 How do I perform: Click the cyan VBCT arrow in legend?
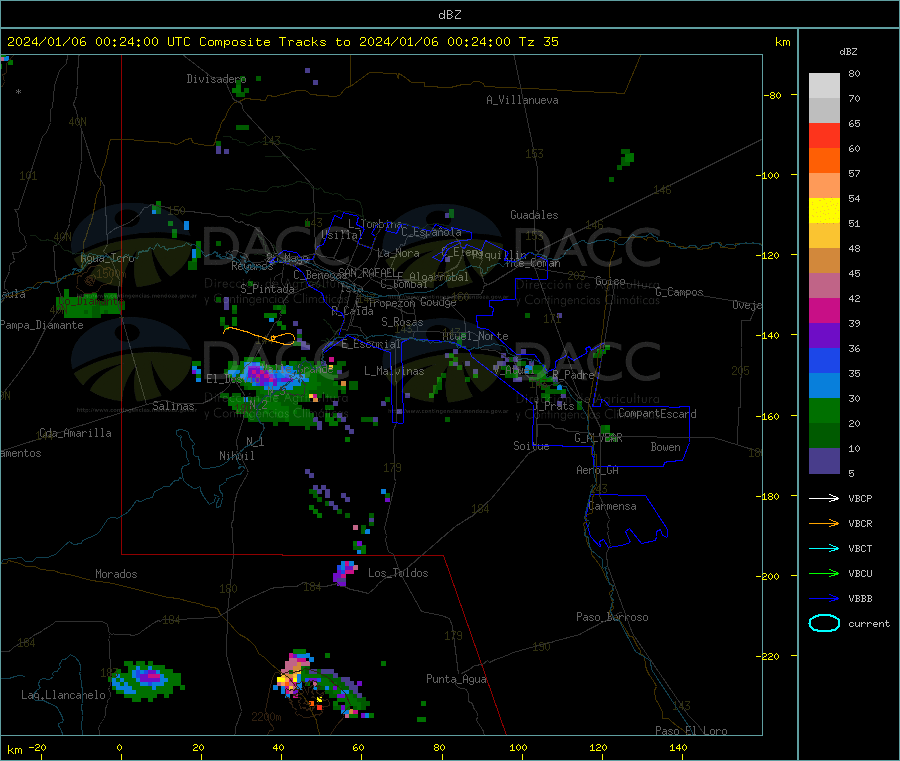(824, 548)
